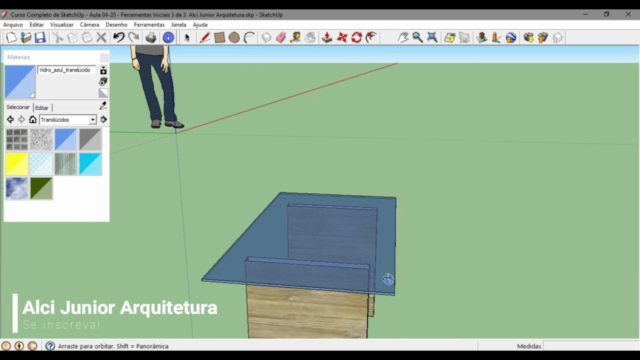
Task: Open the Arquivo menu
Action: pos(13,25)
